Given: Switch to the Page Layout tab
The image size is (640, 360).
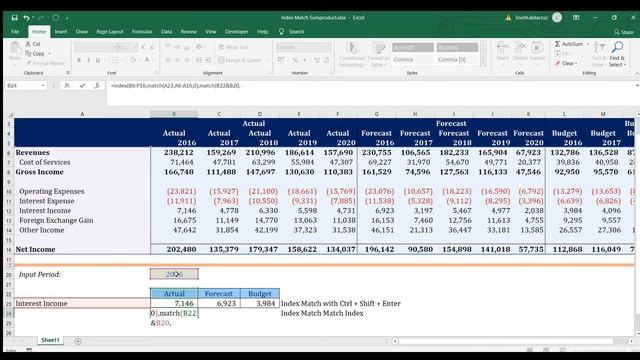Looking at the screenshot, I should [x=110, y=31].
